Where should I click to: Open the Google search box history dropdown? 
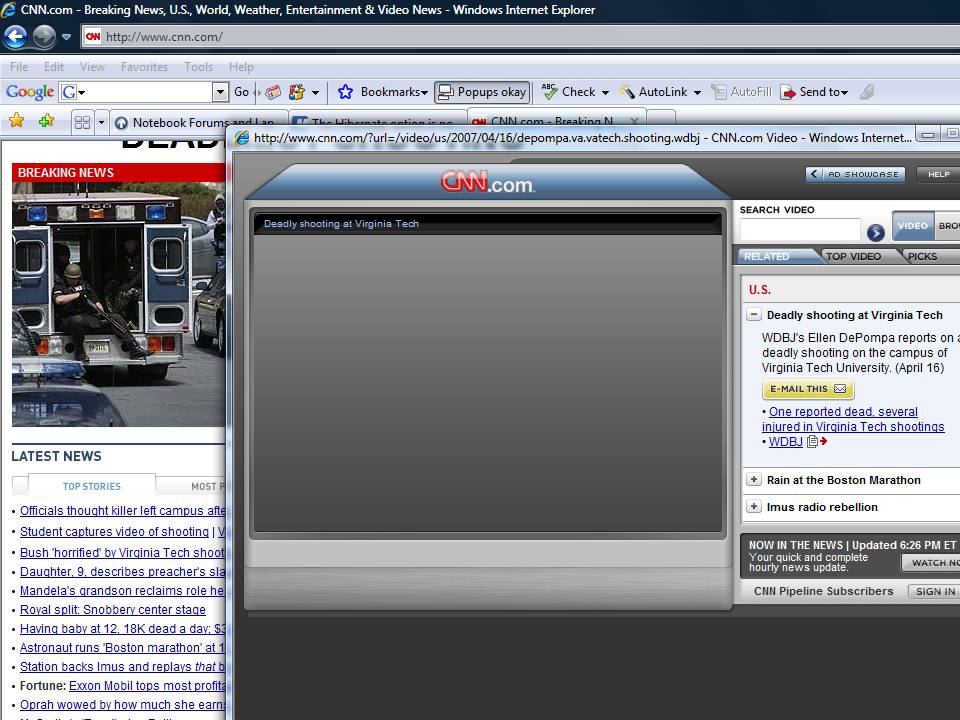(220, 92)
